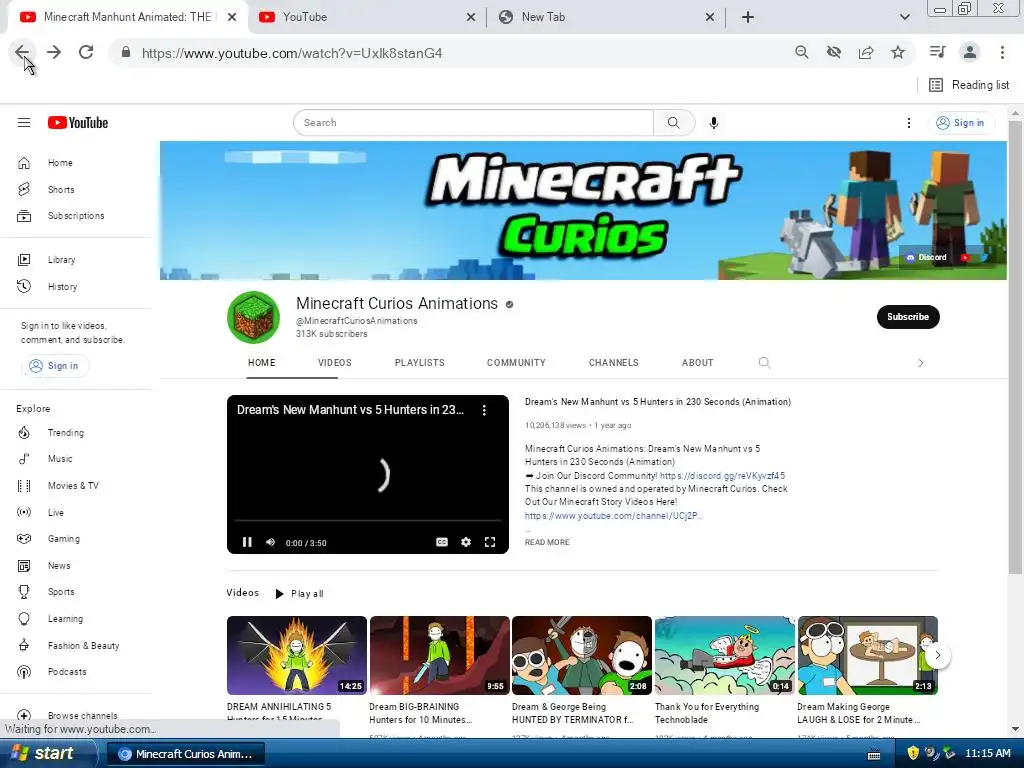
Task: Bookmark this page with the star
Action: click(x=898, y=52)
